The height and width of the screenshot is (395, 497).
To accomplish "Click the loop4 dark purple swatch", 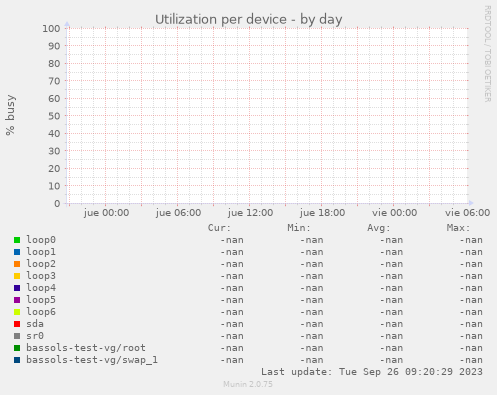I will pyautogui.click(x=17, y=288).
